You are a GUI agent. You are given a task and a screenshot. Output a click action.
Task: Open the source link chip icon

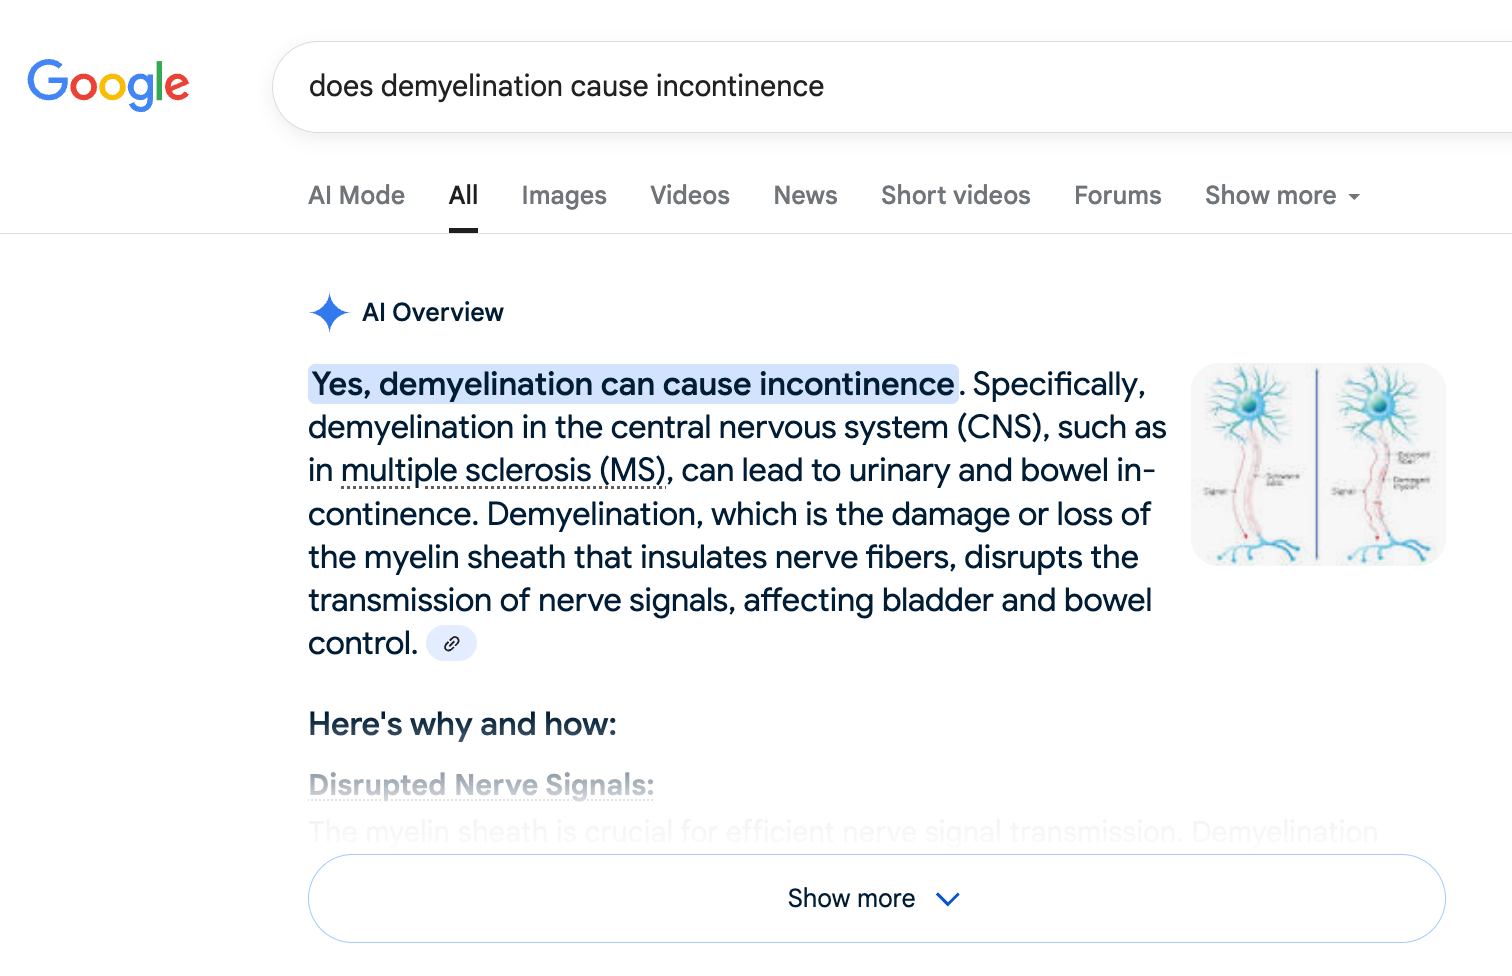[452, 644]
